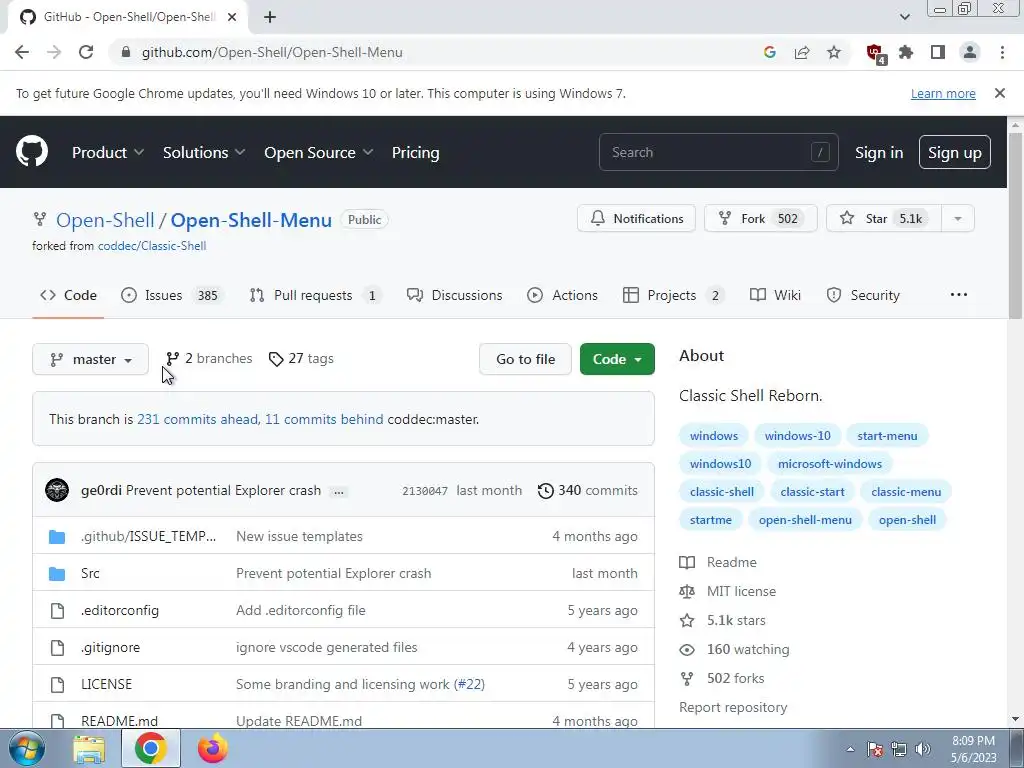Click ge0rdi's avatar image
1024x768 pixels.
(57, 490)
